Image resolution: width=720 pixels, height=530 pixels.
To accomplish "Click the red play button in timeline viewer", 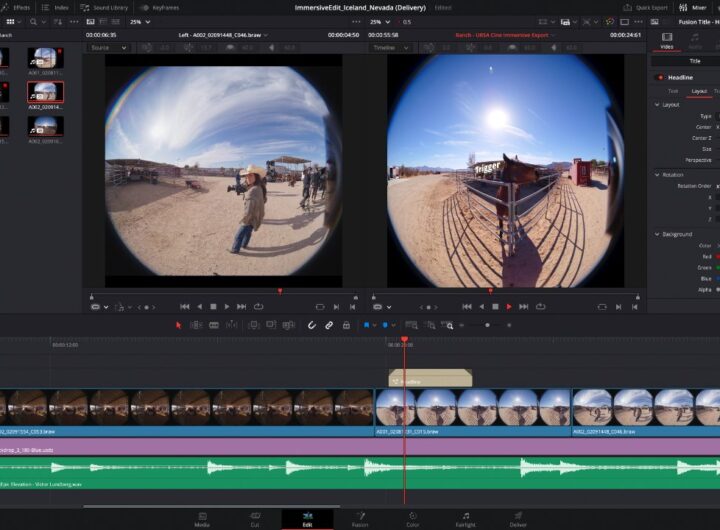I will coord(509,306).
